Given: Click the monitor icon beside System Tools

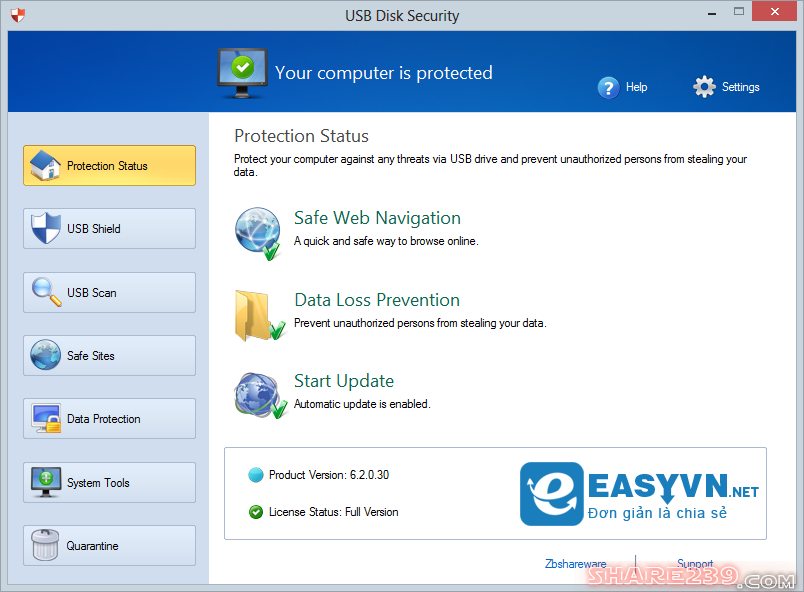Looking at the screenshot, I should [46, 482].
